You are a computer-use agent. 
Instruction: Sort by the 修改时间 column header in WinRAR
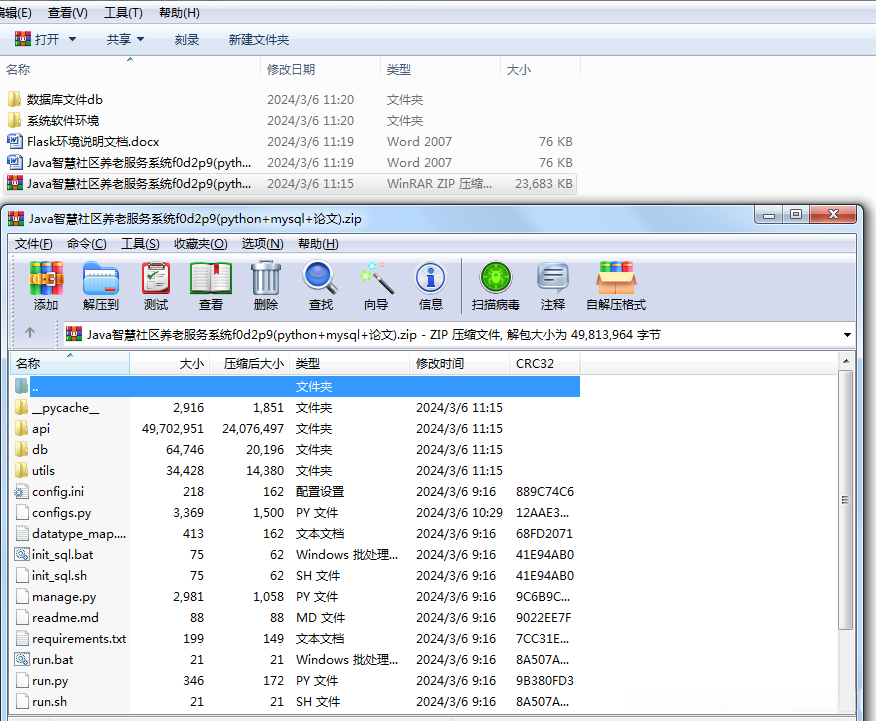point(460,364)
